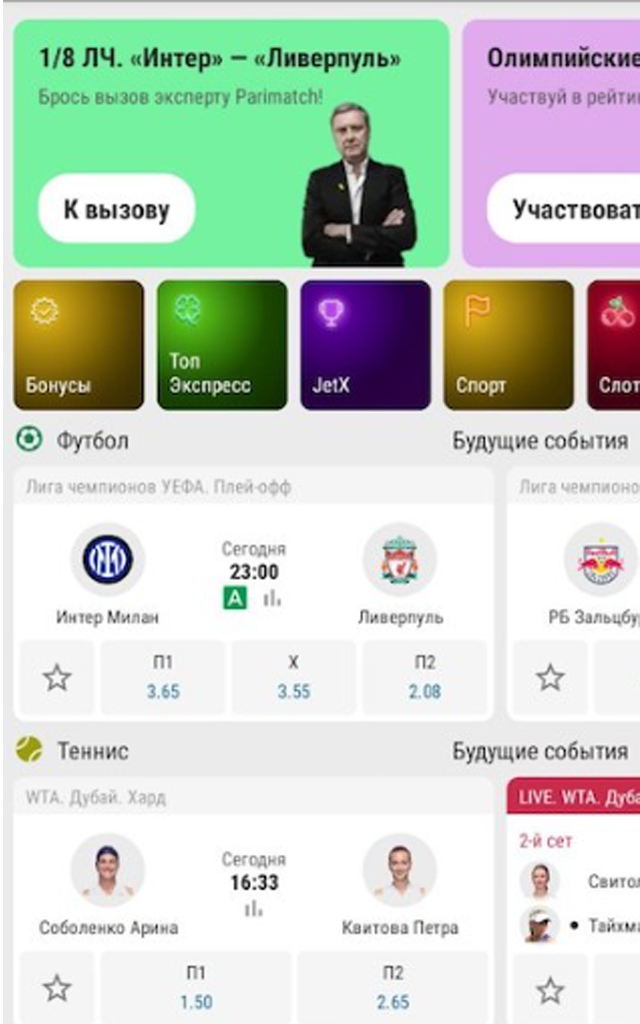Click the Liverpool club crest
Image resolution: width=640 pixels, height=1024 pixels.
[x=400, y=560]
